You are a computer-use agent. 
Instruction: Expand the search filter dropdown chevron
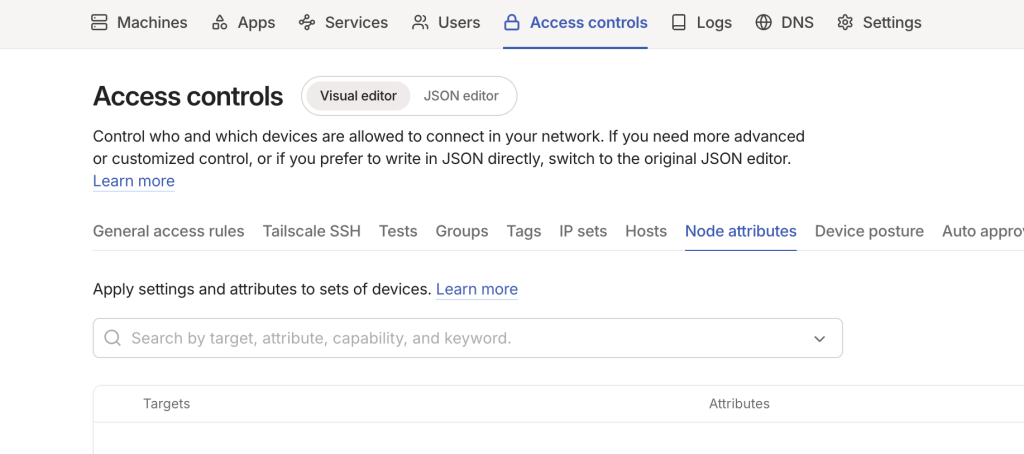(819, 339)
